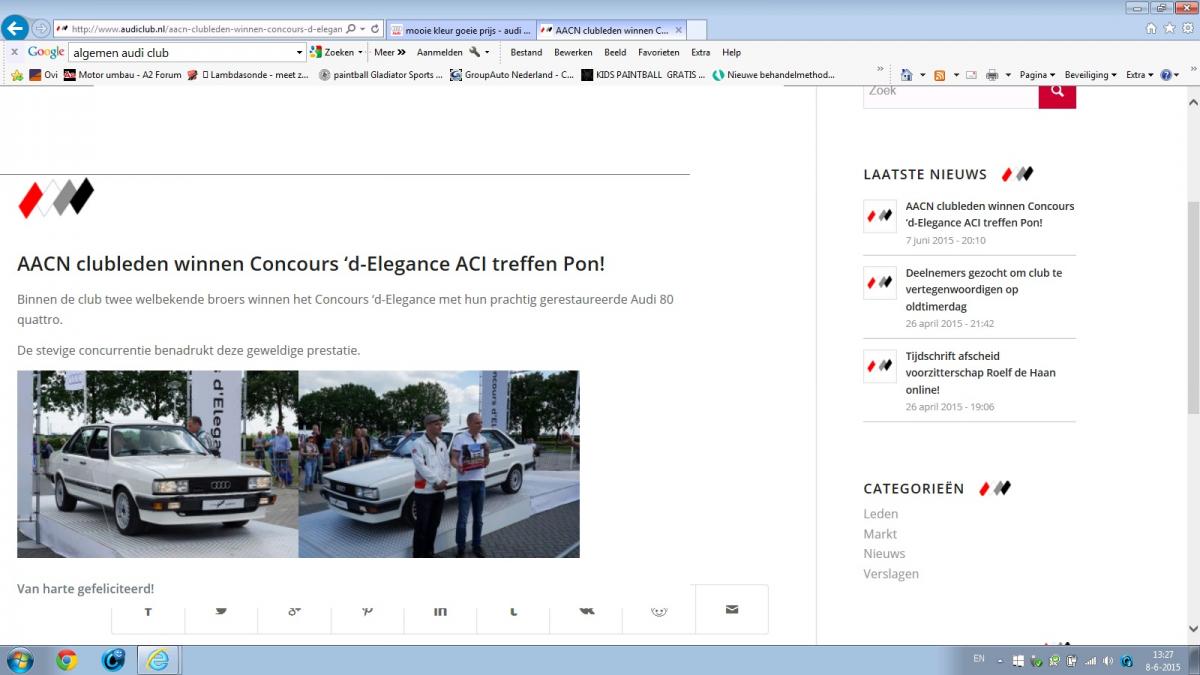Share the article on Google Plus icon

pyautogui.click(x=294, y=610)
